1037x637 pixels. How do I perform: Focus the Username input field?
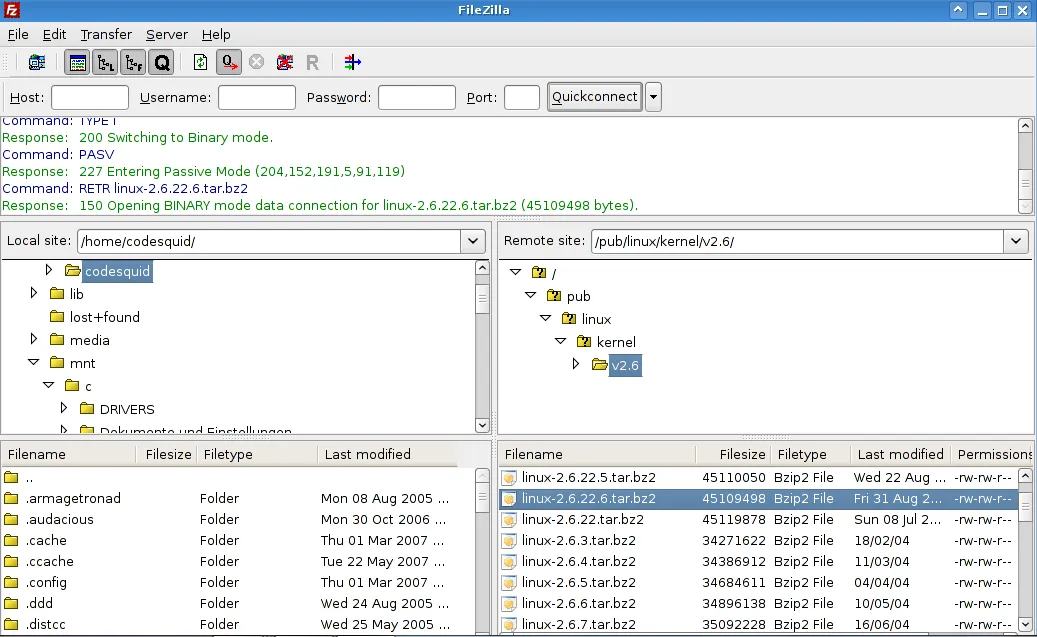coord(257,97)
